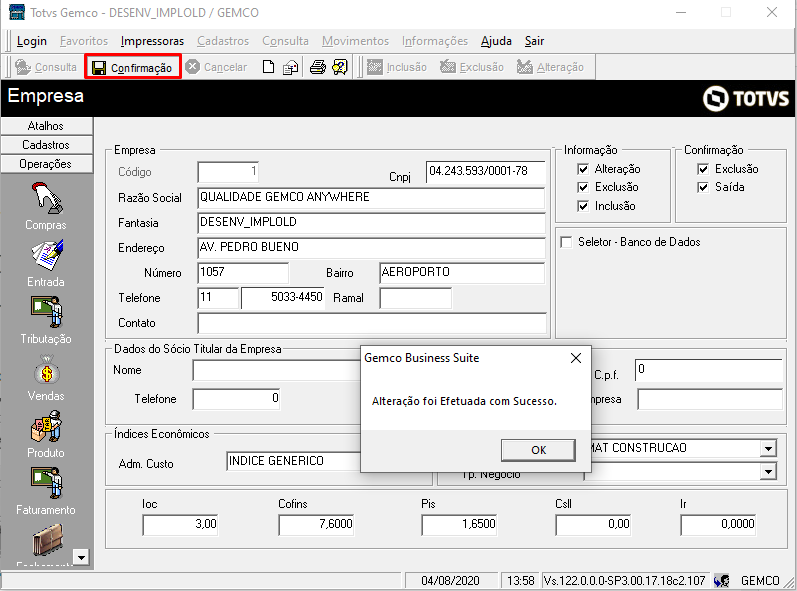Click the Cofins value field

[x=316, y=524]
